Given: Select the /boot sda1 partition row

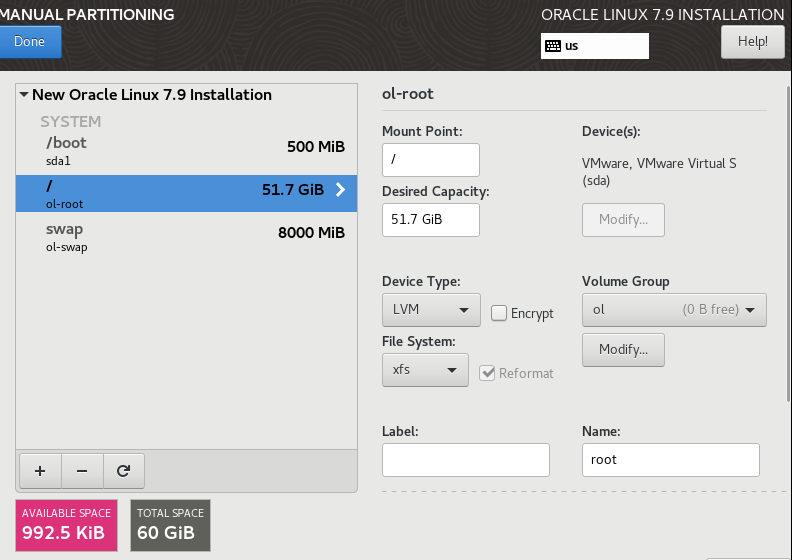Looking at the screenshot, I should [186, 150].
